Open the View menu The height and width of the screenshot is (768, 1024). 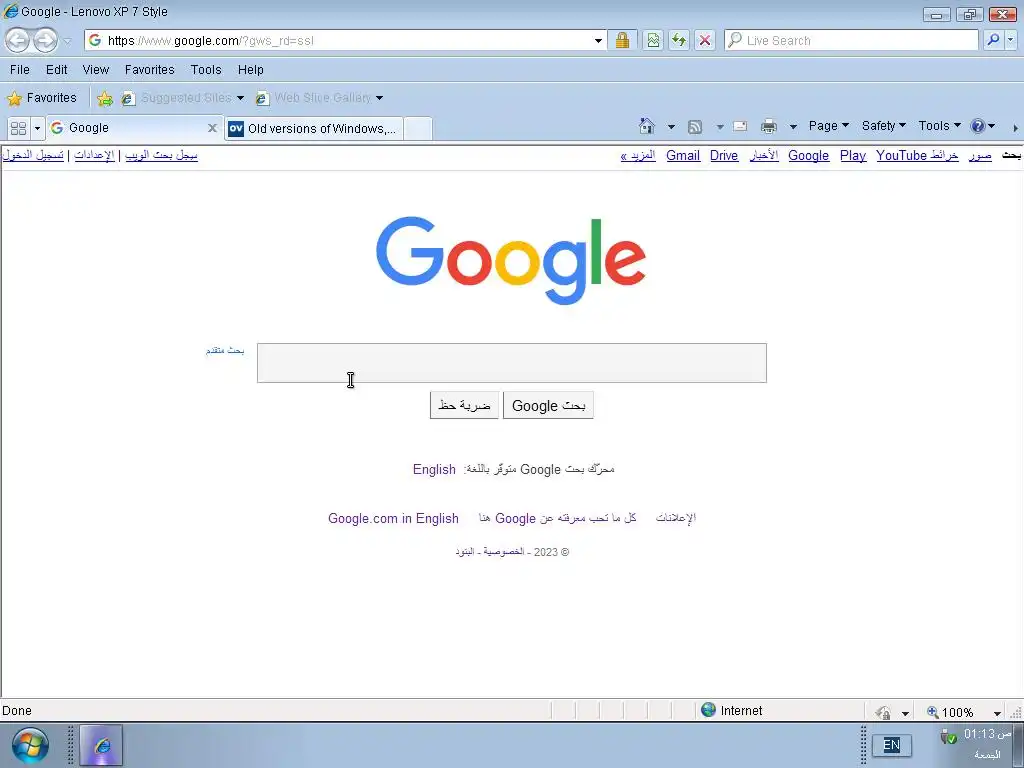[95, 69]
